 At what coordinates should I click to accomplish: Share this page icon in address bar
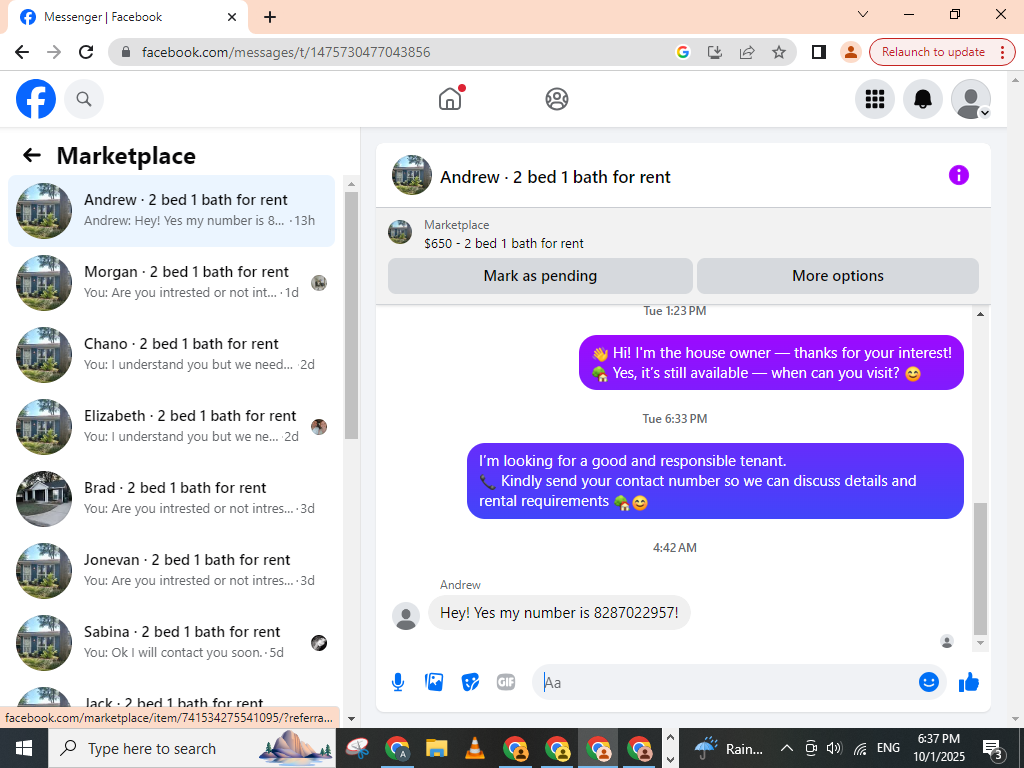[x=746, y=52]
